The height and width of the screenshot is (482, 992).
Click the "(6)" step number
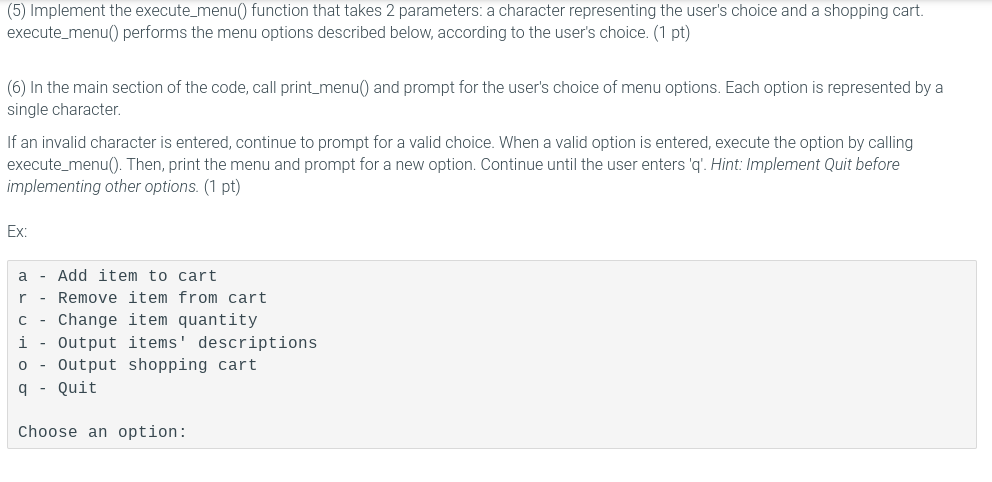(16, 88)
